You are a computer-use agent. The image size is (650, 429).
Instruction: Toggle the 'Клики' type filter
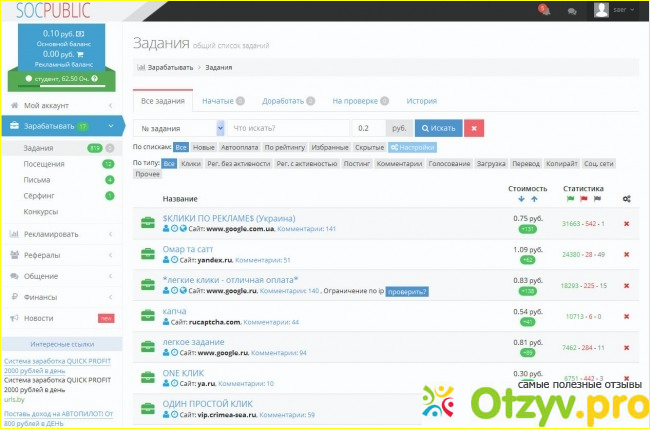190,162
